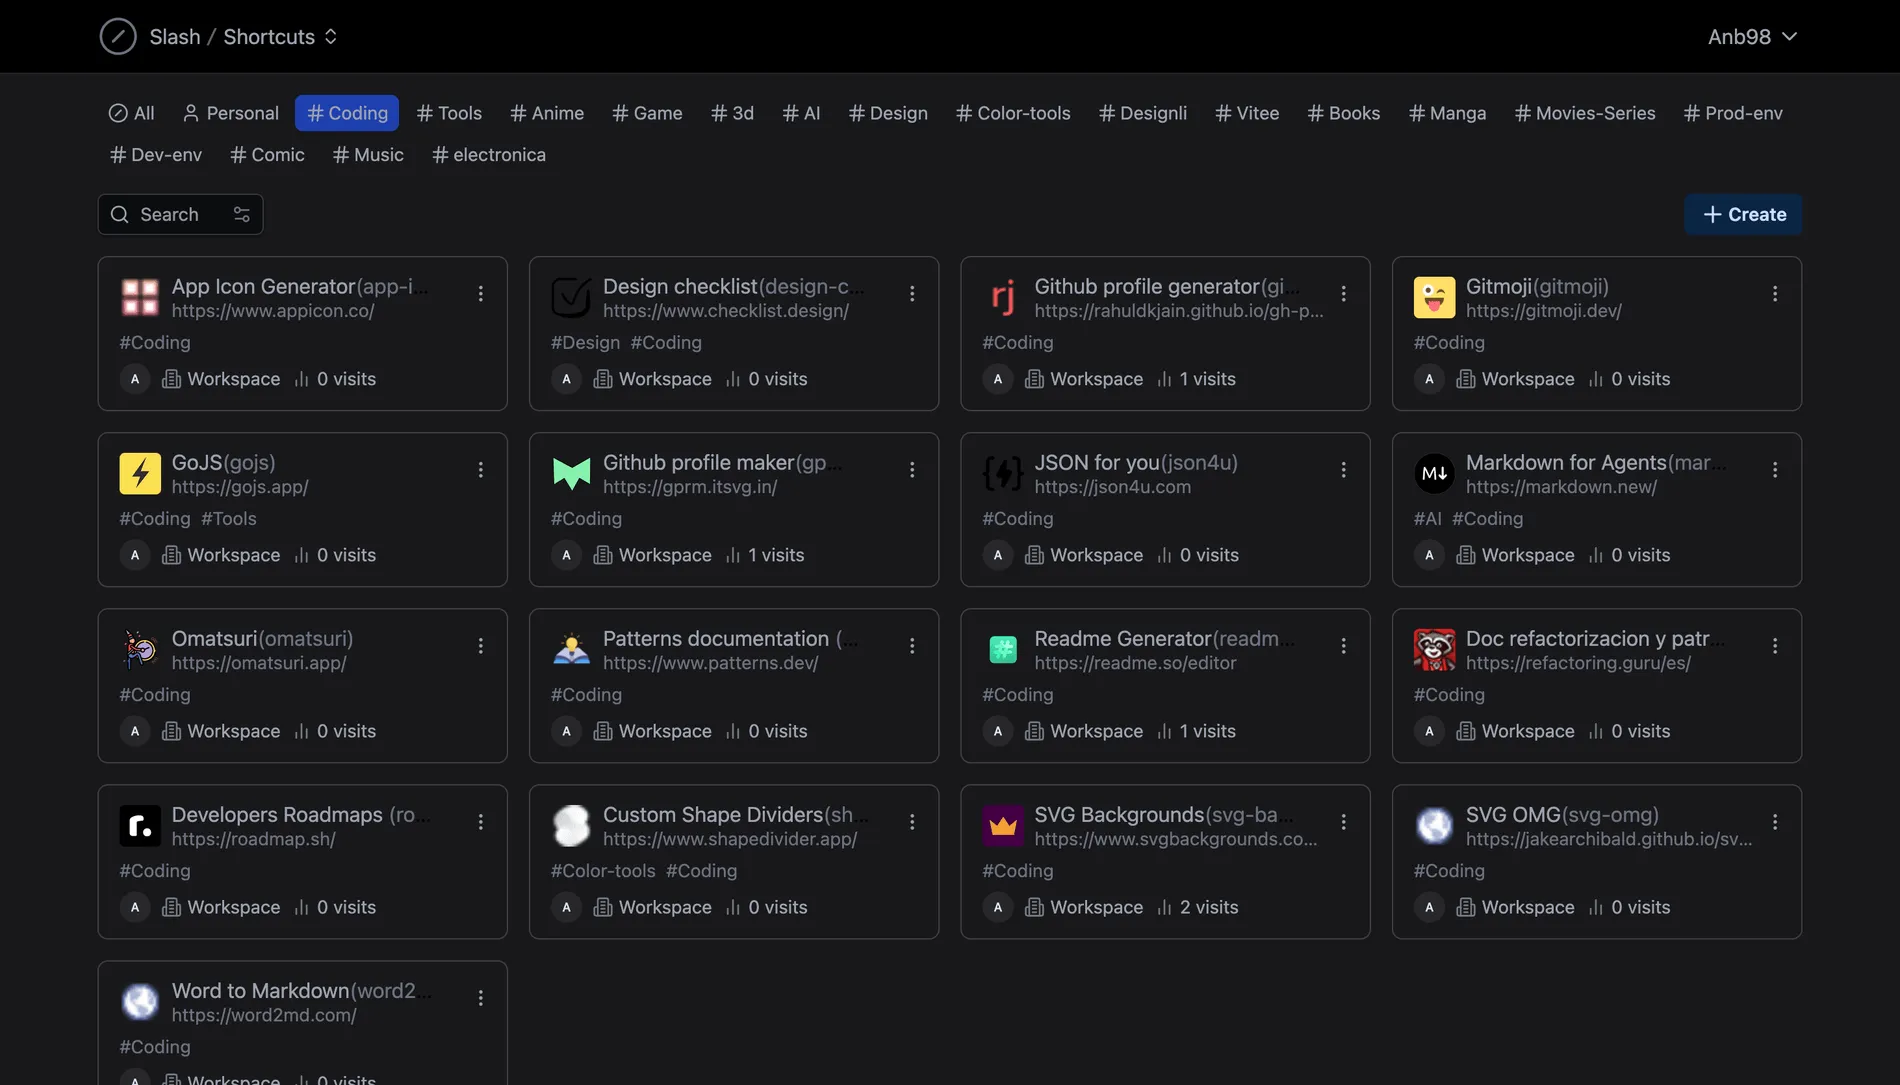Open three-dot menu on Omatsuri card
This screenshot has width=1900, height=1085.
pyautogui.click(x=481, y=646)
